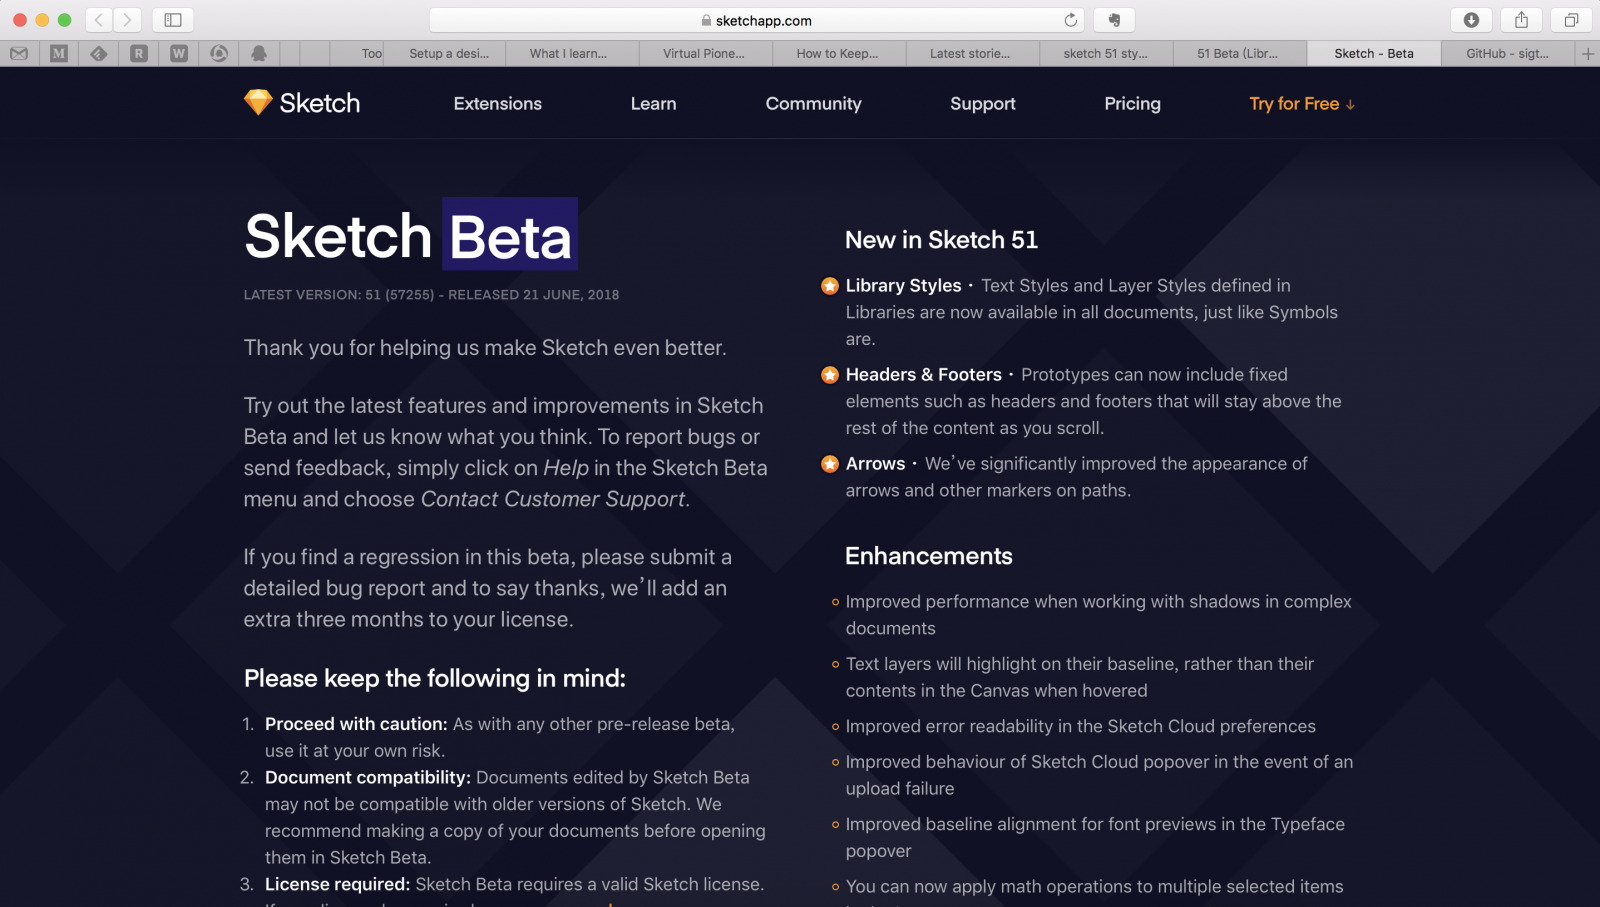Switch to the GitHub tab
The image size is (1600, 907).
(x=1507, y=54)
